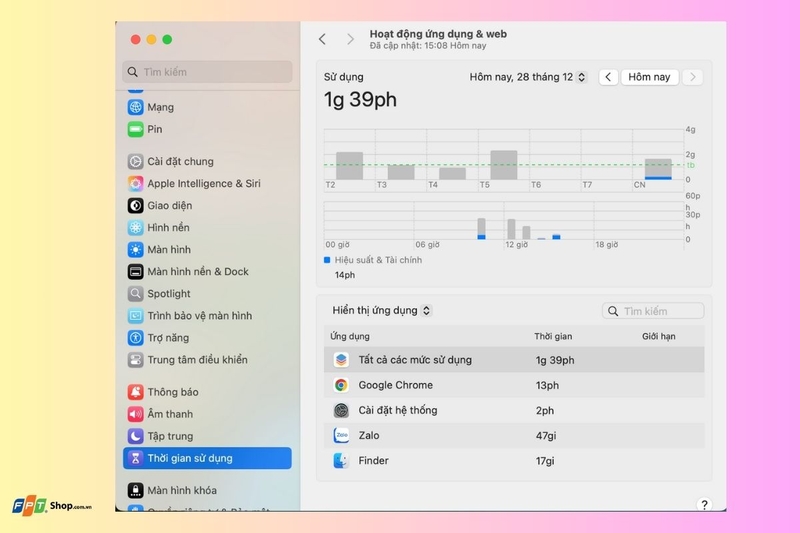Click the Giao diện appearance icon
Screen dimensions: 800x533
tap(135, 206)
